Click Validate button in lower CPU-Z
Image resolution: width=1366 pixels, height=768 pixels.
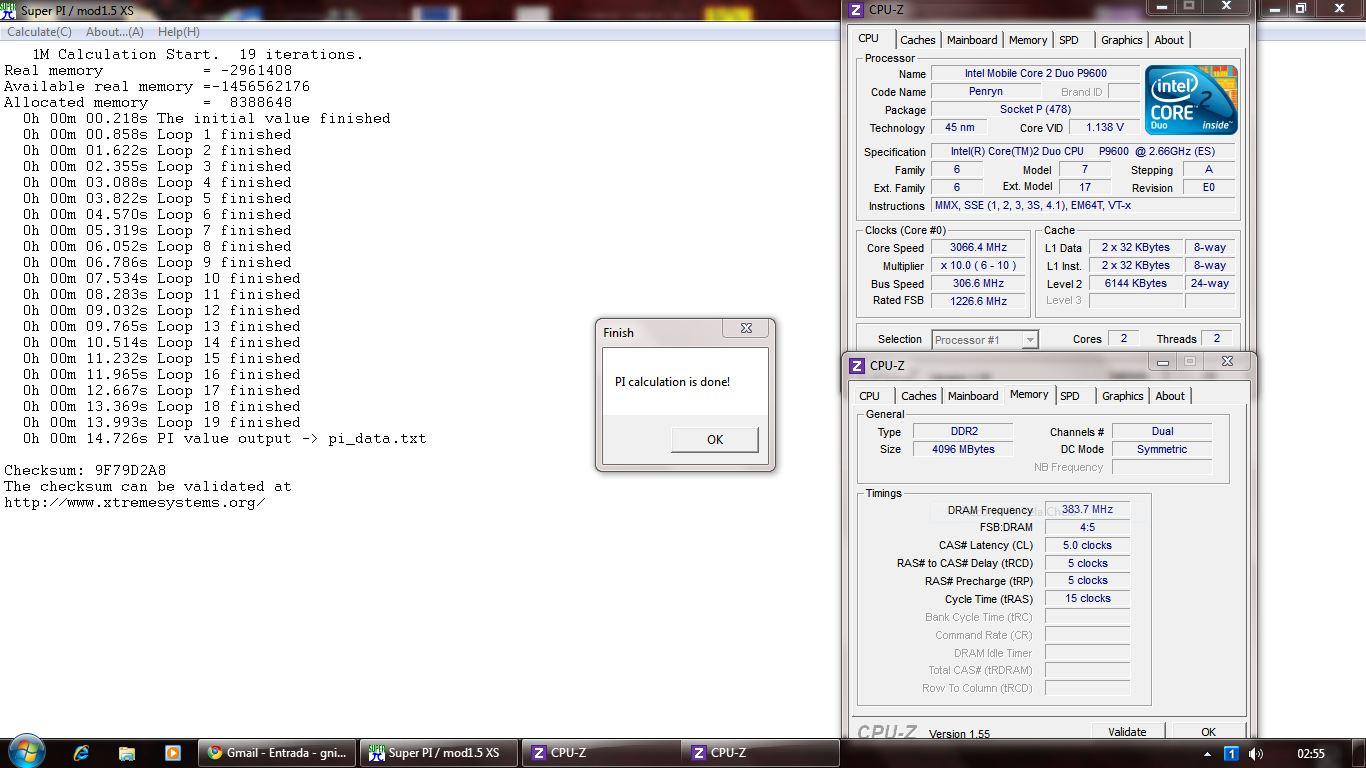click(1127, 732)
